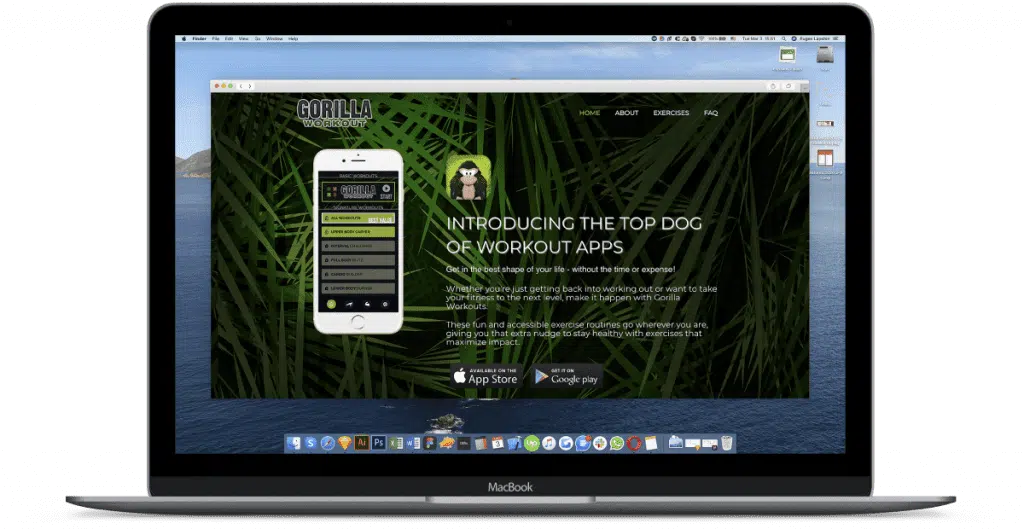Select Upper Body workout row on phone
Image resolution: width=1024 pixels, height=529 pixels.
358,232
